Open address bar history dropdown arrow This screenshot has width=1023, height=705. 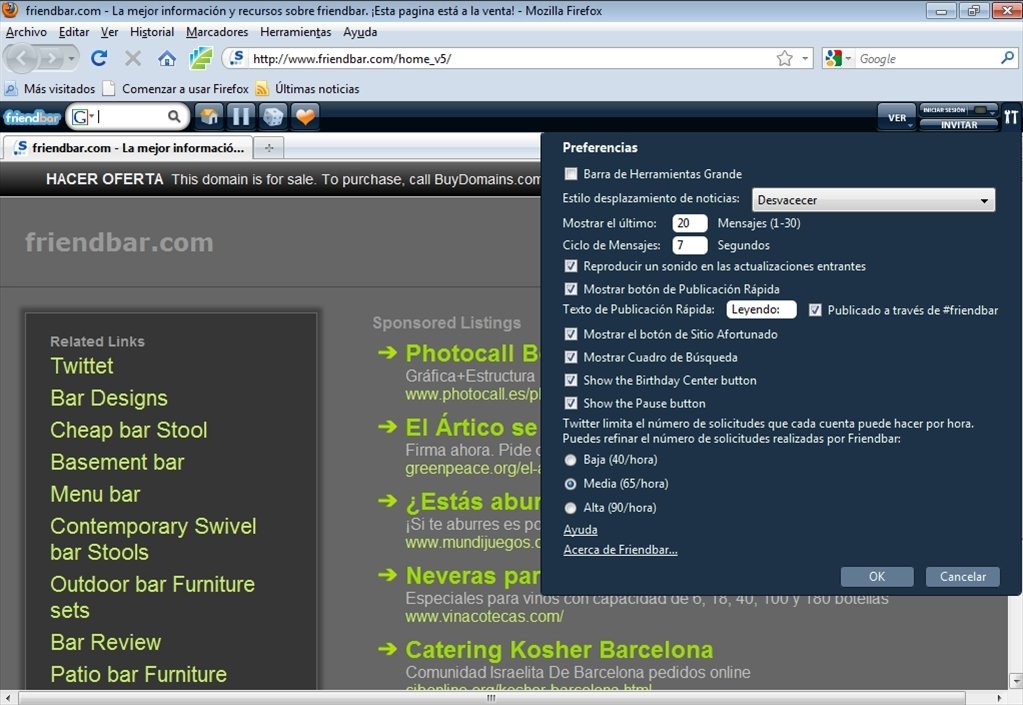pyautogui.click(x=805, y=59)
